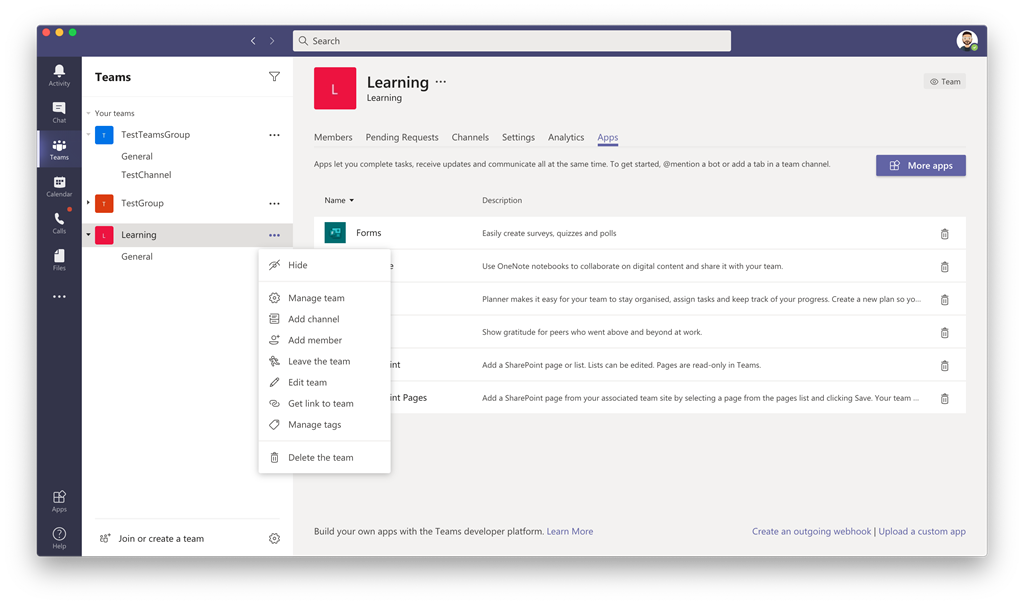The height and width of the screenshot is (605, 1024).
Task: Click the settings gear beside Join or create
Action: tap(274, 538)
